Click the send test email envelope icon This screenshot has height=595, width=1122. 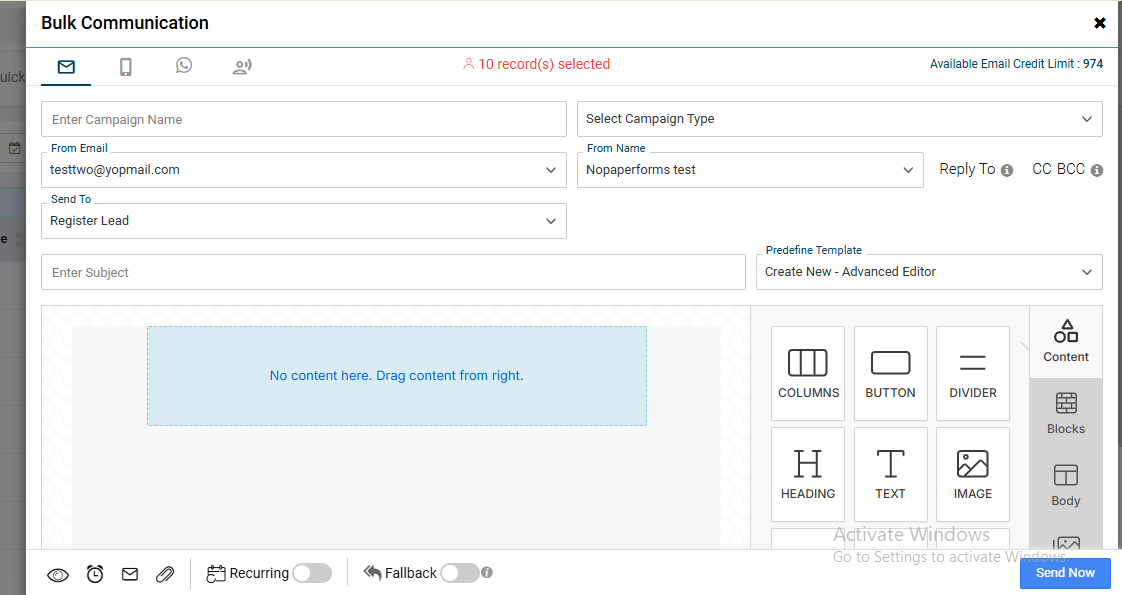coord(130,574)
